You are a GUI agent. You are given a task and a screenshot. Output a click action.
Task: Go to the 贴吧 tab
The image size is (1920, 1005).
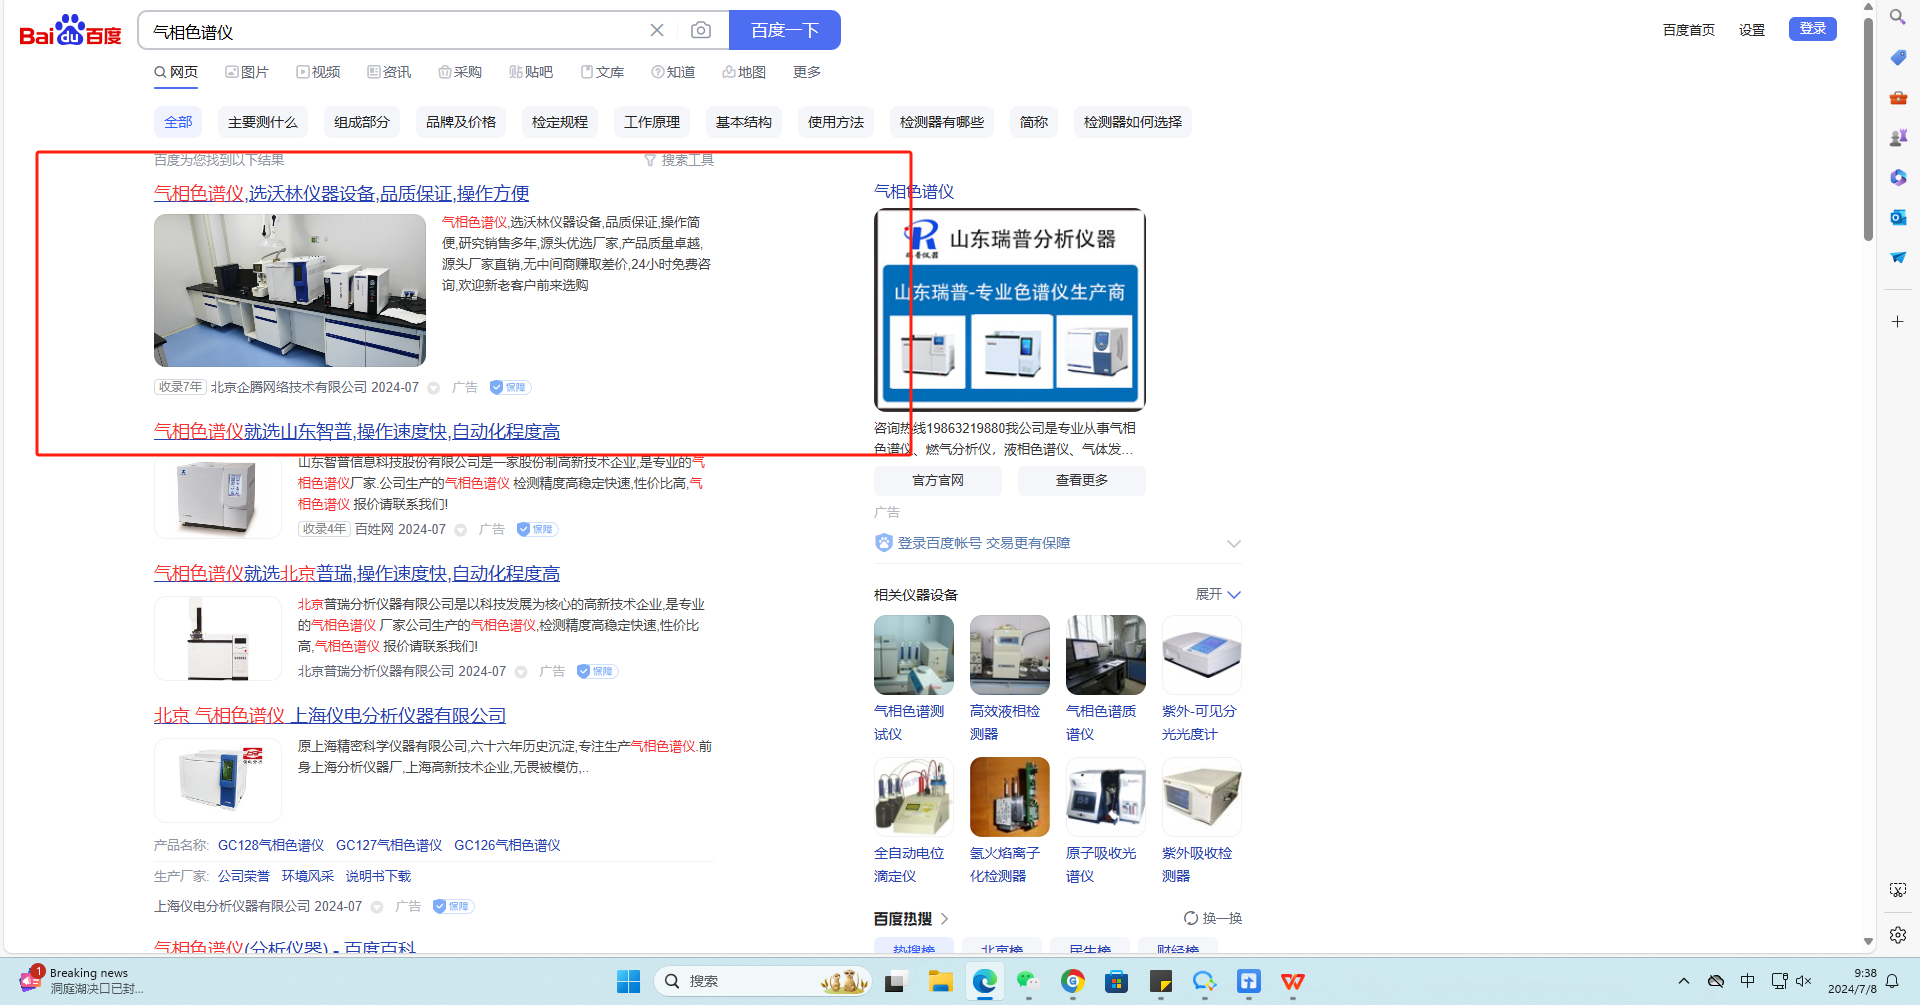coord(531,72)
